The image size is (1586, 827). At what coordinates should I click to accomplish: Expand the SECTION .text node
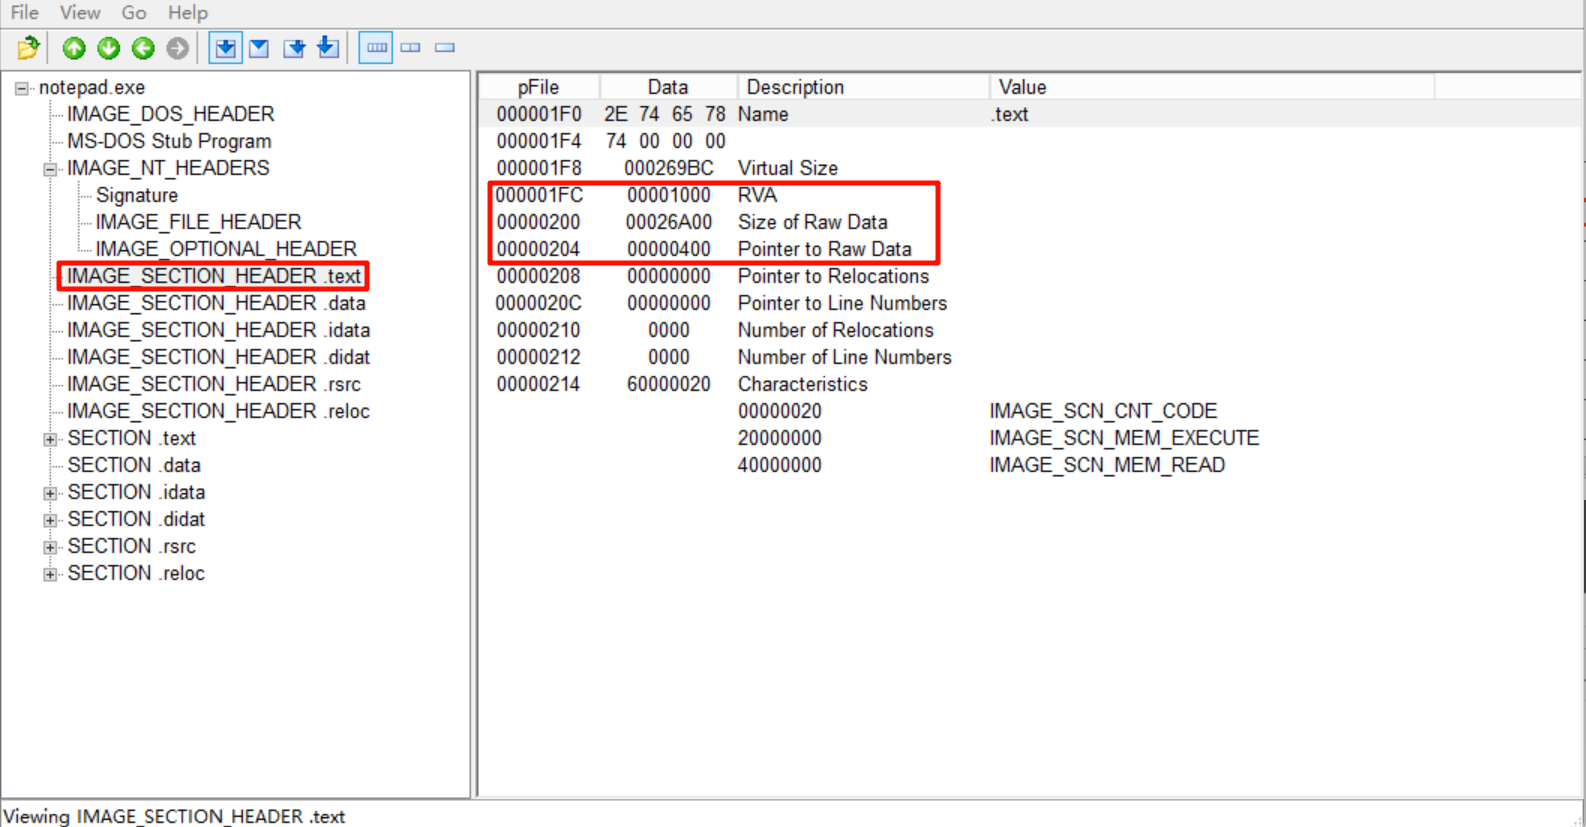click(x=50, y=439)
